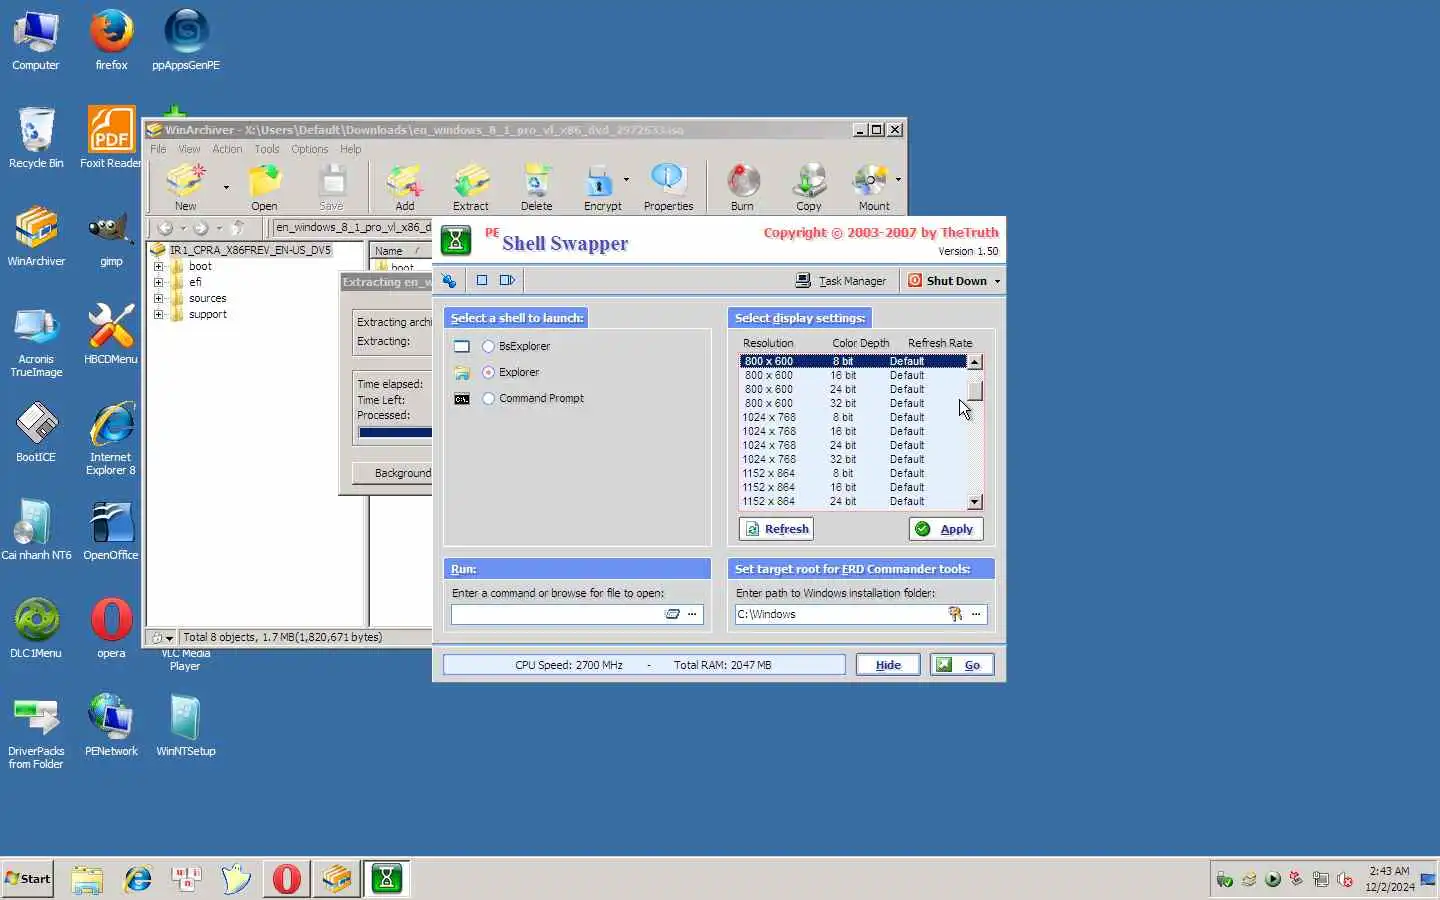Select the BsExplorer shell radio button
Image resolution: width=1440 pixels, height=900 pixels.
pos(488,346)
